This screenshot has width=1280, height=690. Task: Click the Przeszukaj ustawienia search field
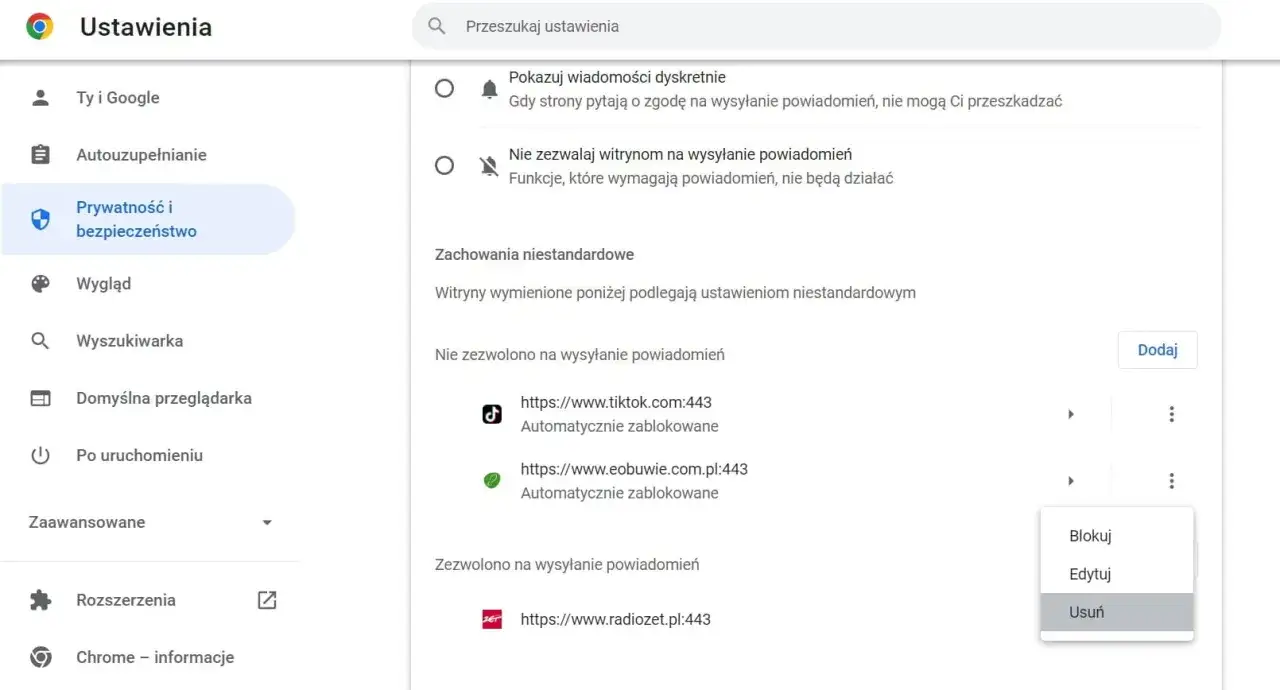point(815,26)
